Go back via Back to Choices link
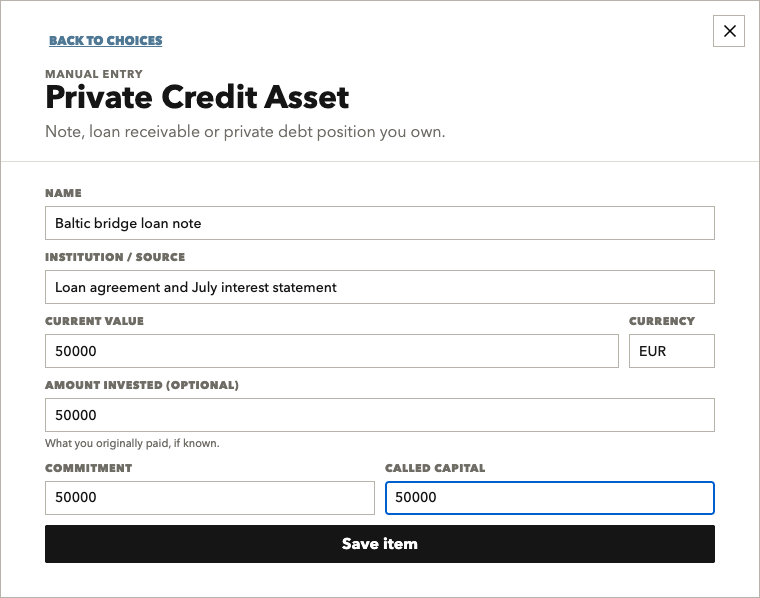The height and width of the screenshot is (598, 760). click(x=106, y=40)
